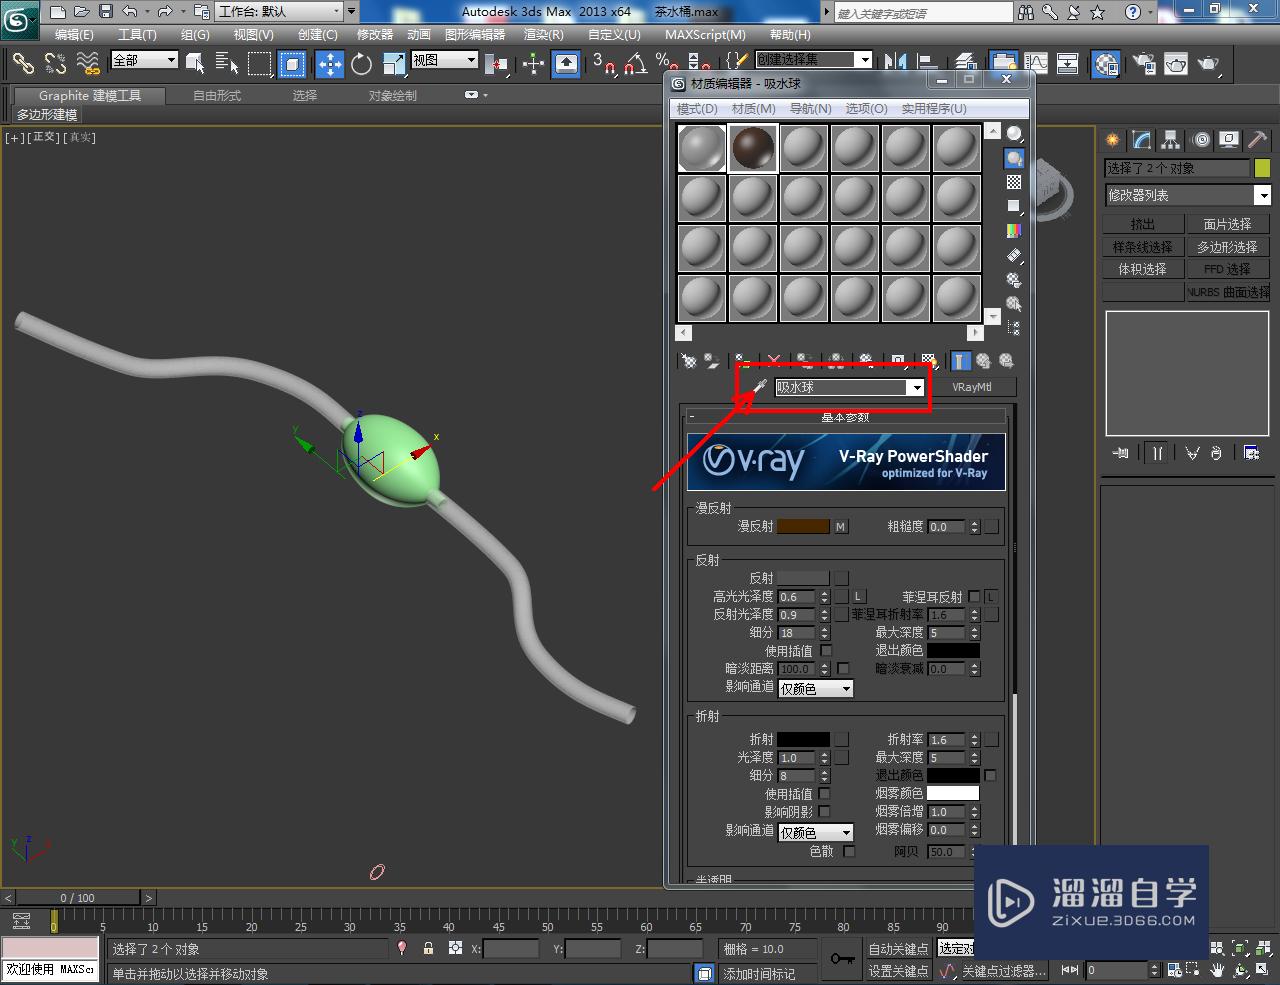Open Select by Name list icon
This screenshot has width=1280, height=985.
pos(227,64)
